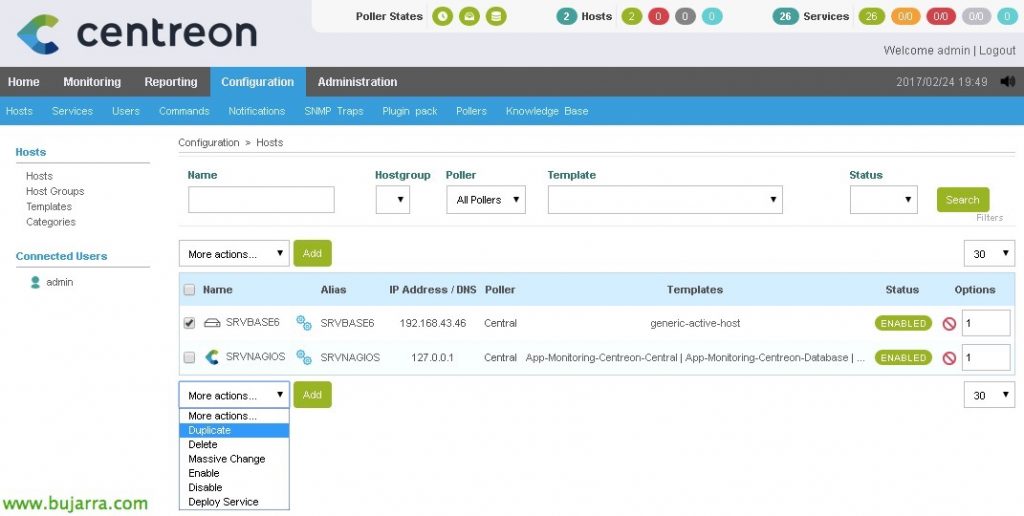This screenshot has width=1024, height=516.
Task: Open SRVBASE6 services gear icon
Action: [304, 323]
